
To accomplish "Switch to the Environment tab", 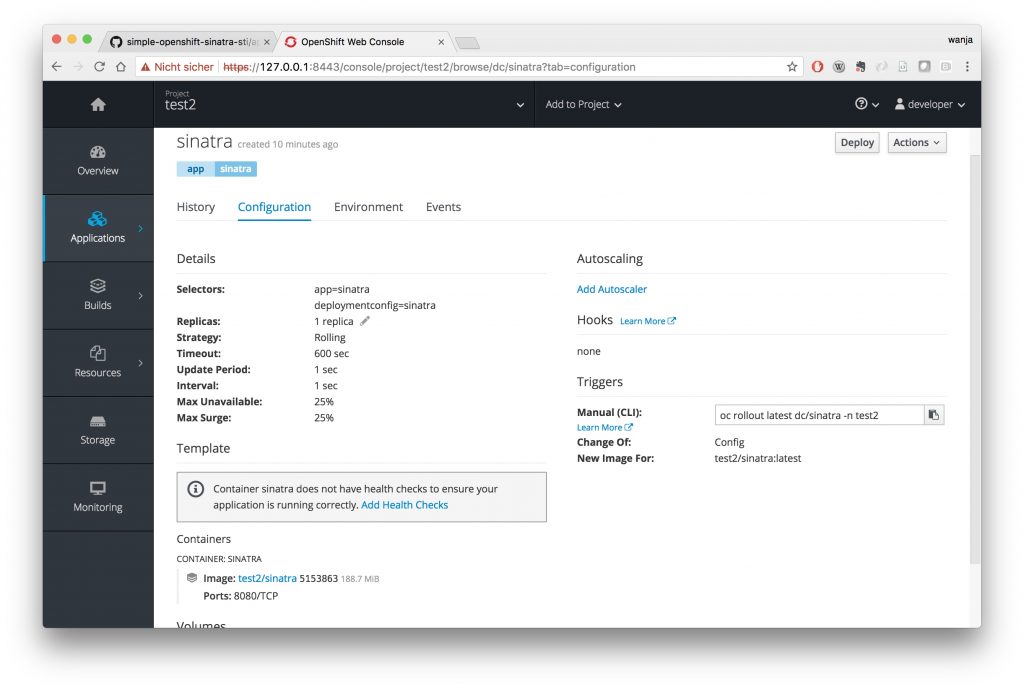I will 368,207.
